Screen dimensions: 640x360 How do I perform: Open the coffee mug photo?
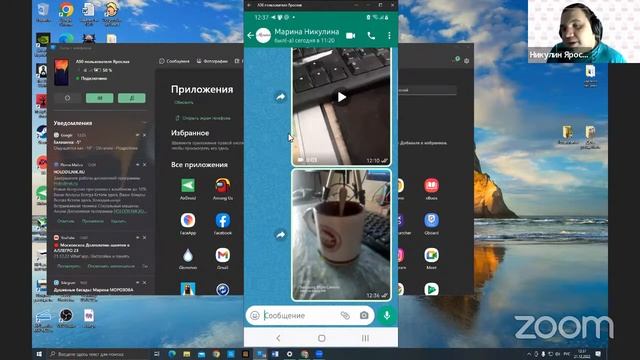point(341,235)
